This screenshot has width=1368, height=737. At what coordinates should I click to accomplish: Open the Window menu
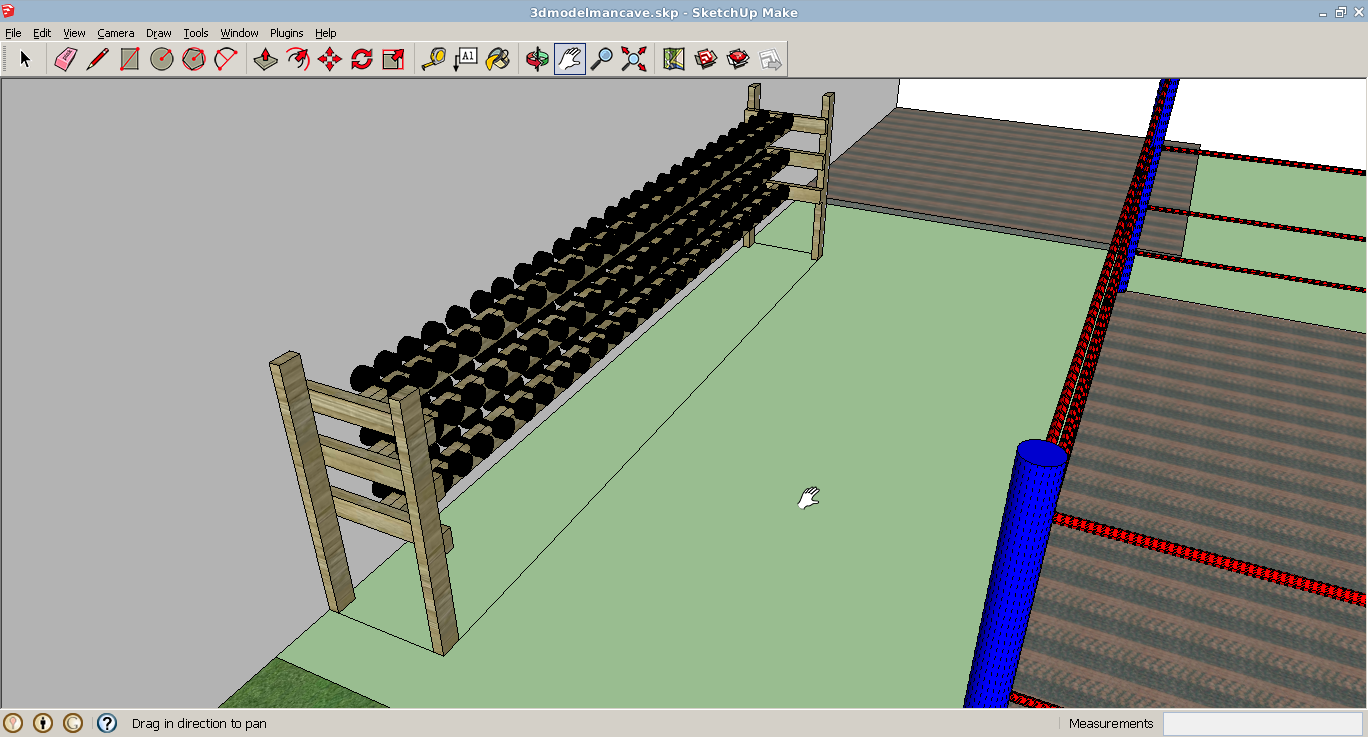[240, 33]
